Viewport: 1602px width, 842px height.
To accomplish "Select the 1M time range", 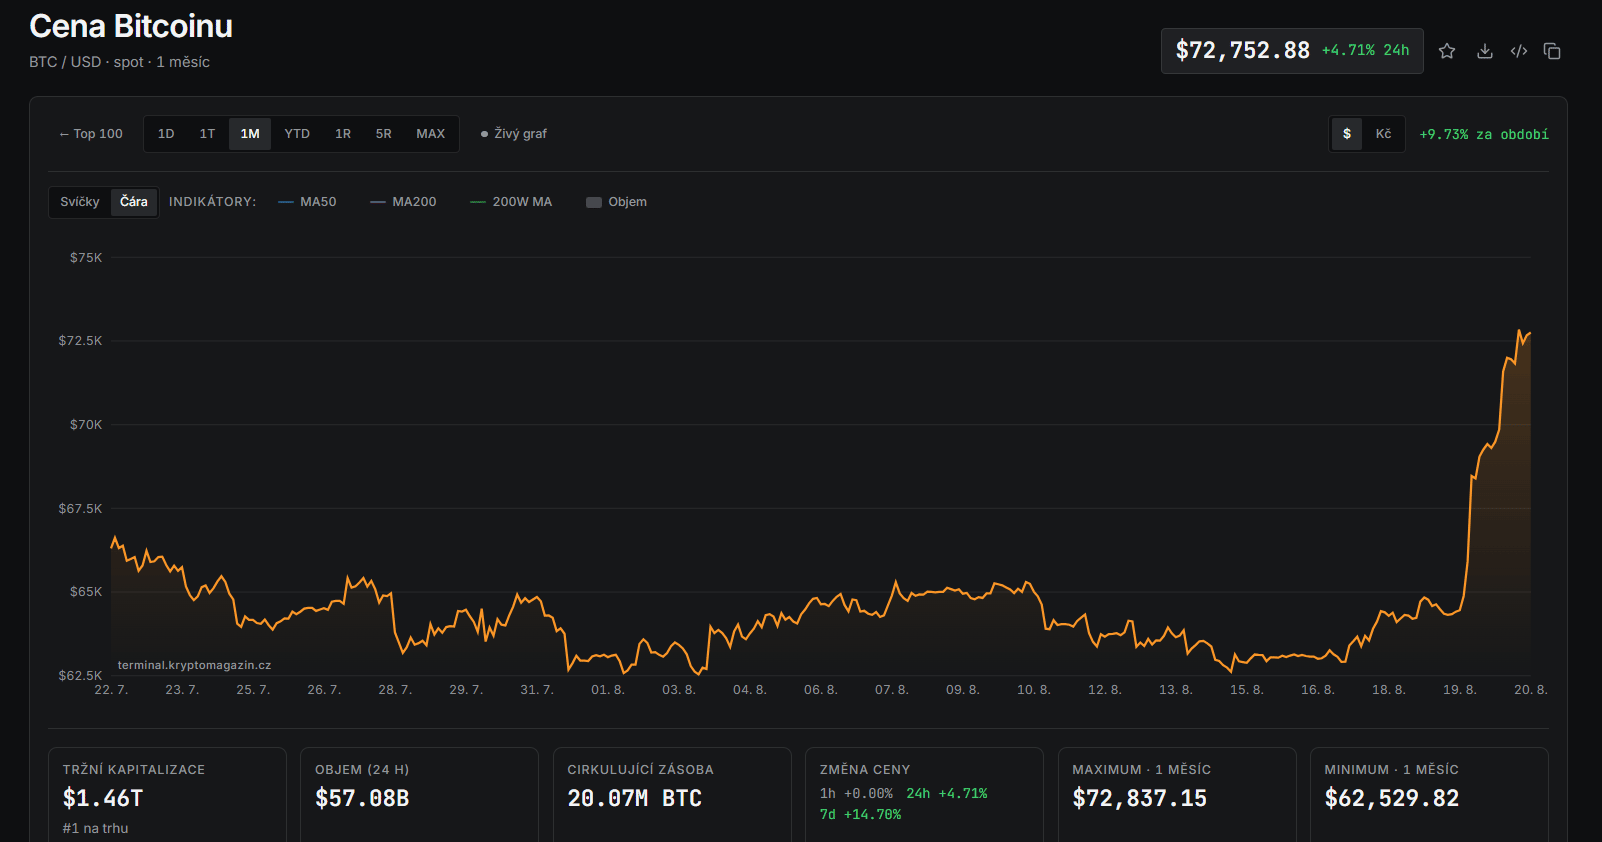I will [x=250, y=134].
